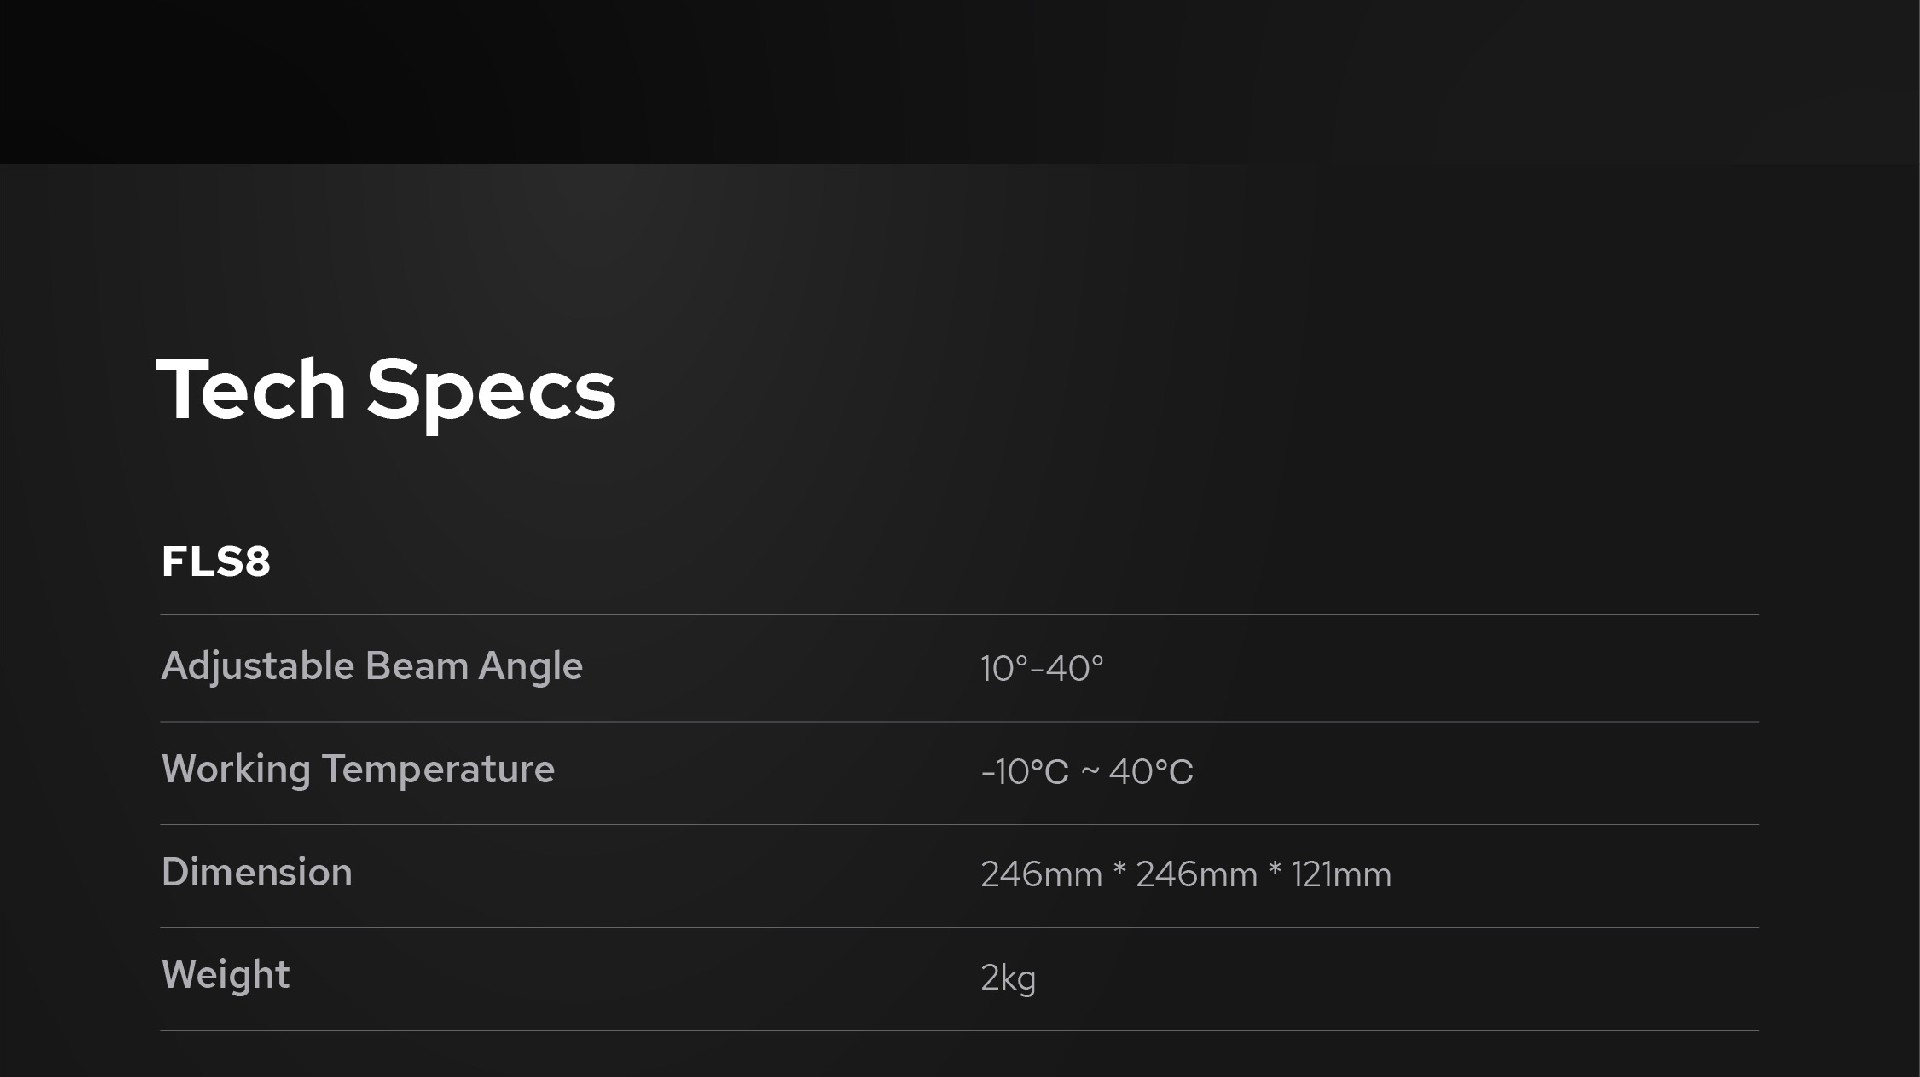The image size is (1920, 1077).
Task: Click the word "Angle" in the spec label
Action: click(530, 667)
